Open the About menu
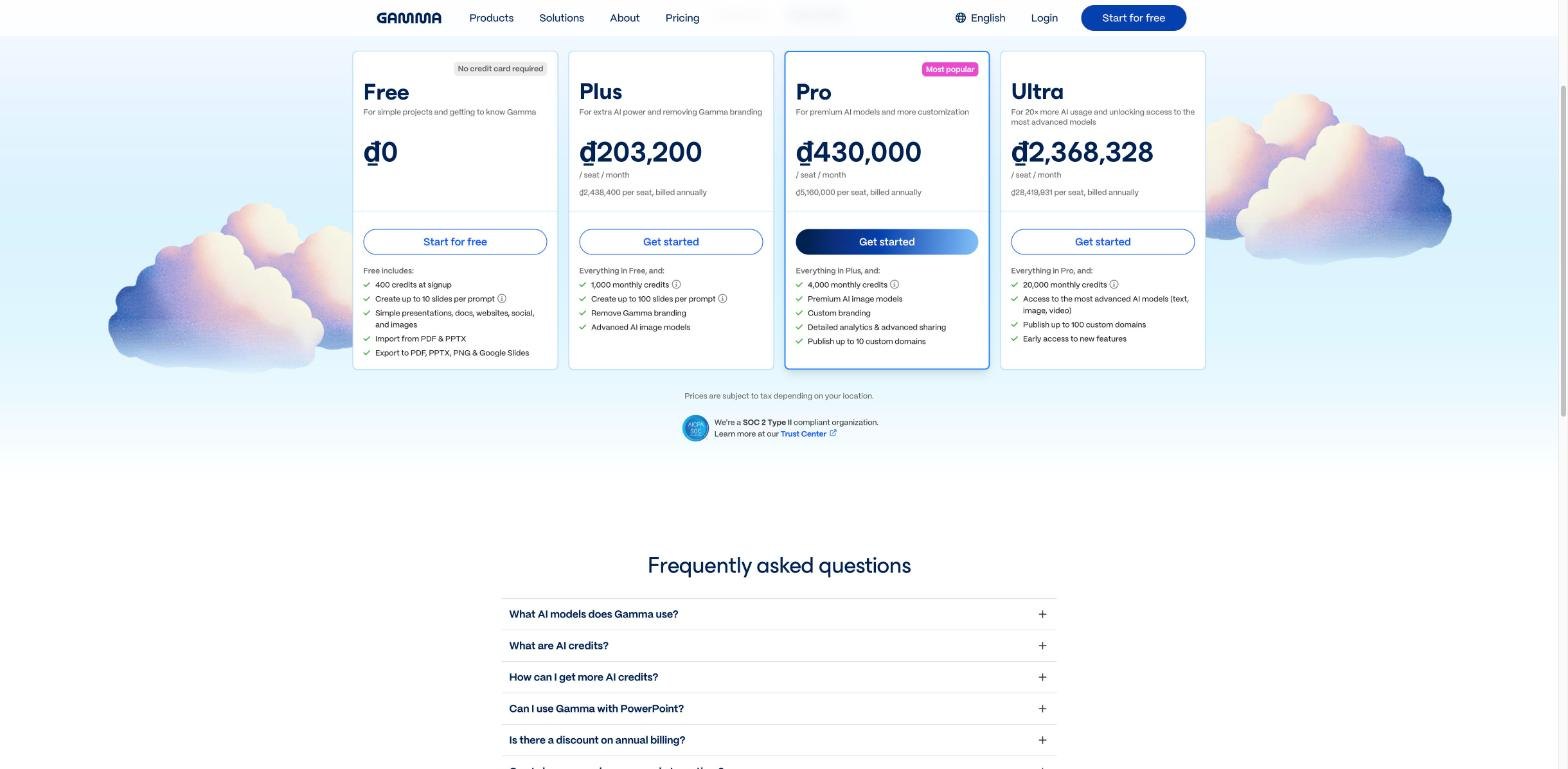The width and height of the screenshot is (1568, 769). point(624,18)
